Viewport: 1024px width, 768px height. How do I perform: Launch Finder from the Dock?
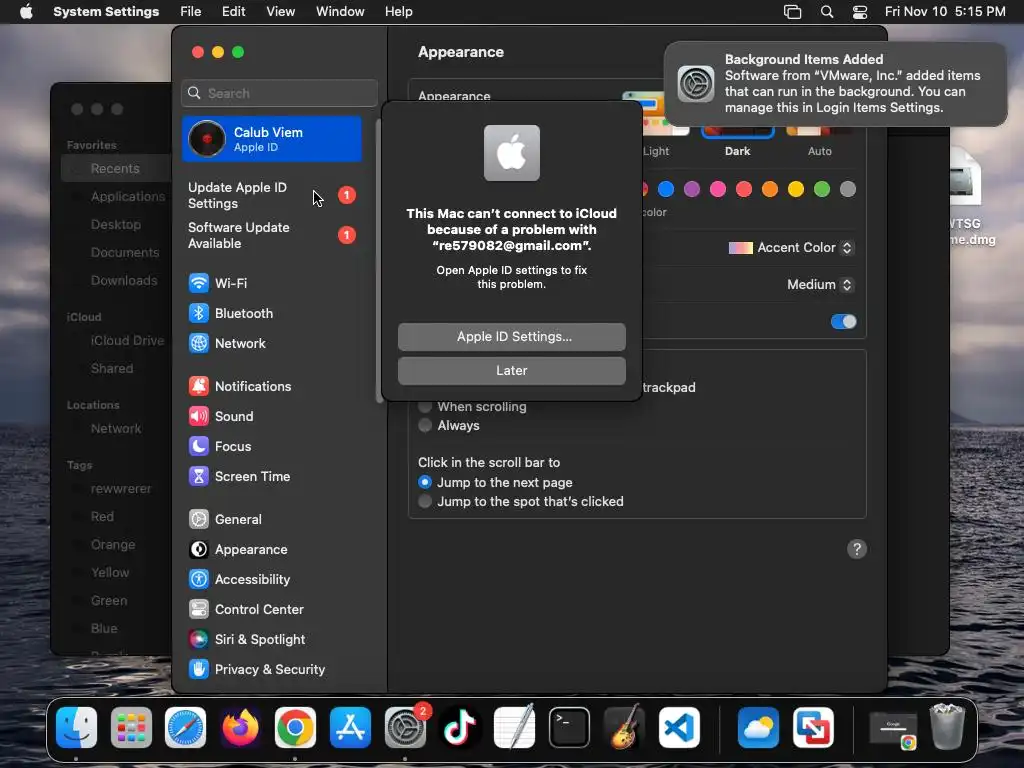pyautogui.click(x=76, y=728)
